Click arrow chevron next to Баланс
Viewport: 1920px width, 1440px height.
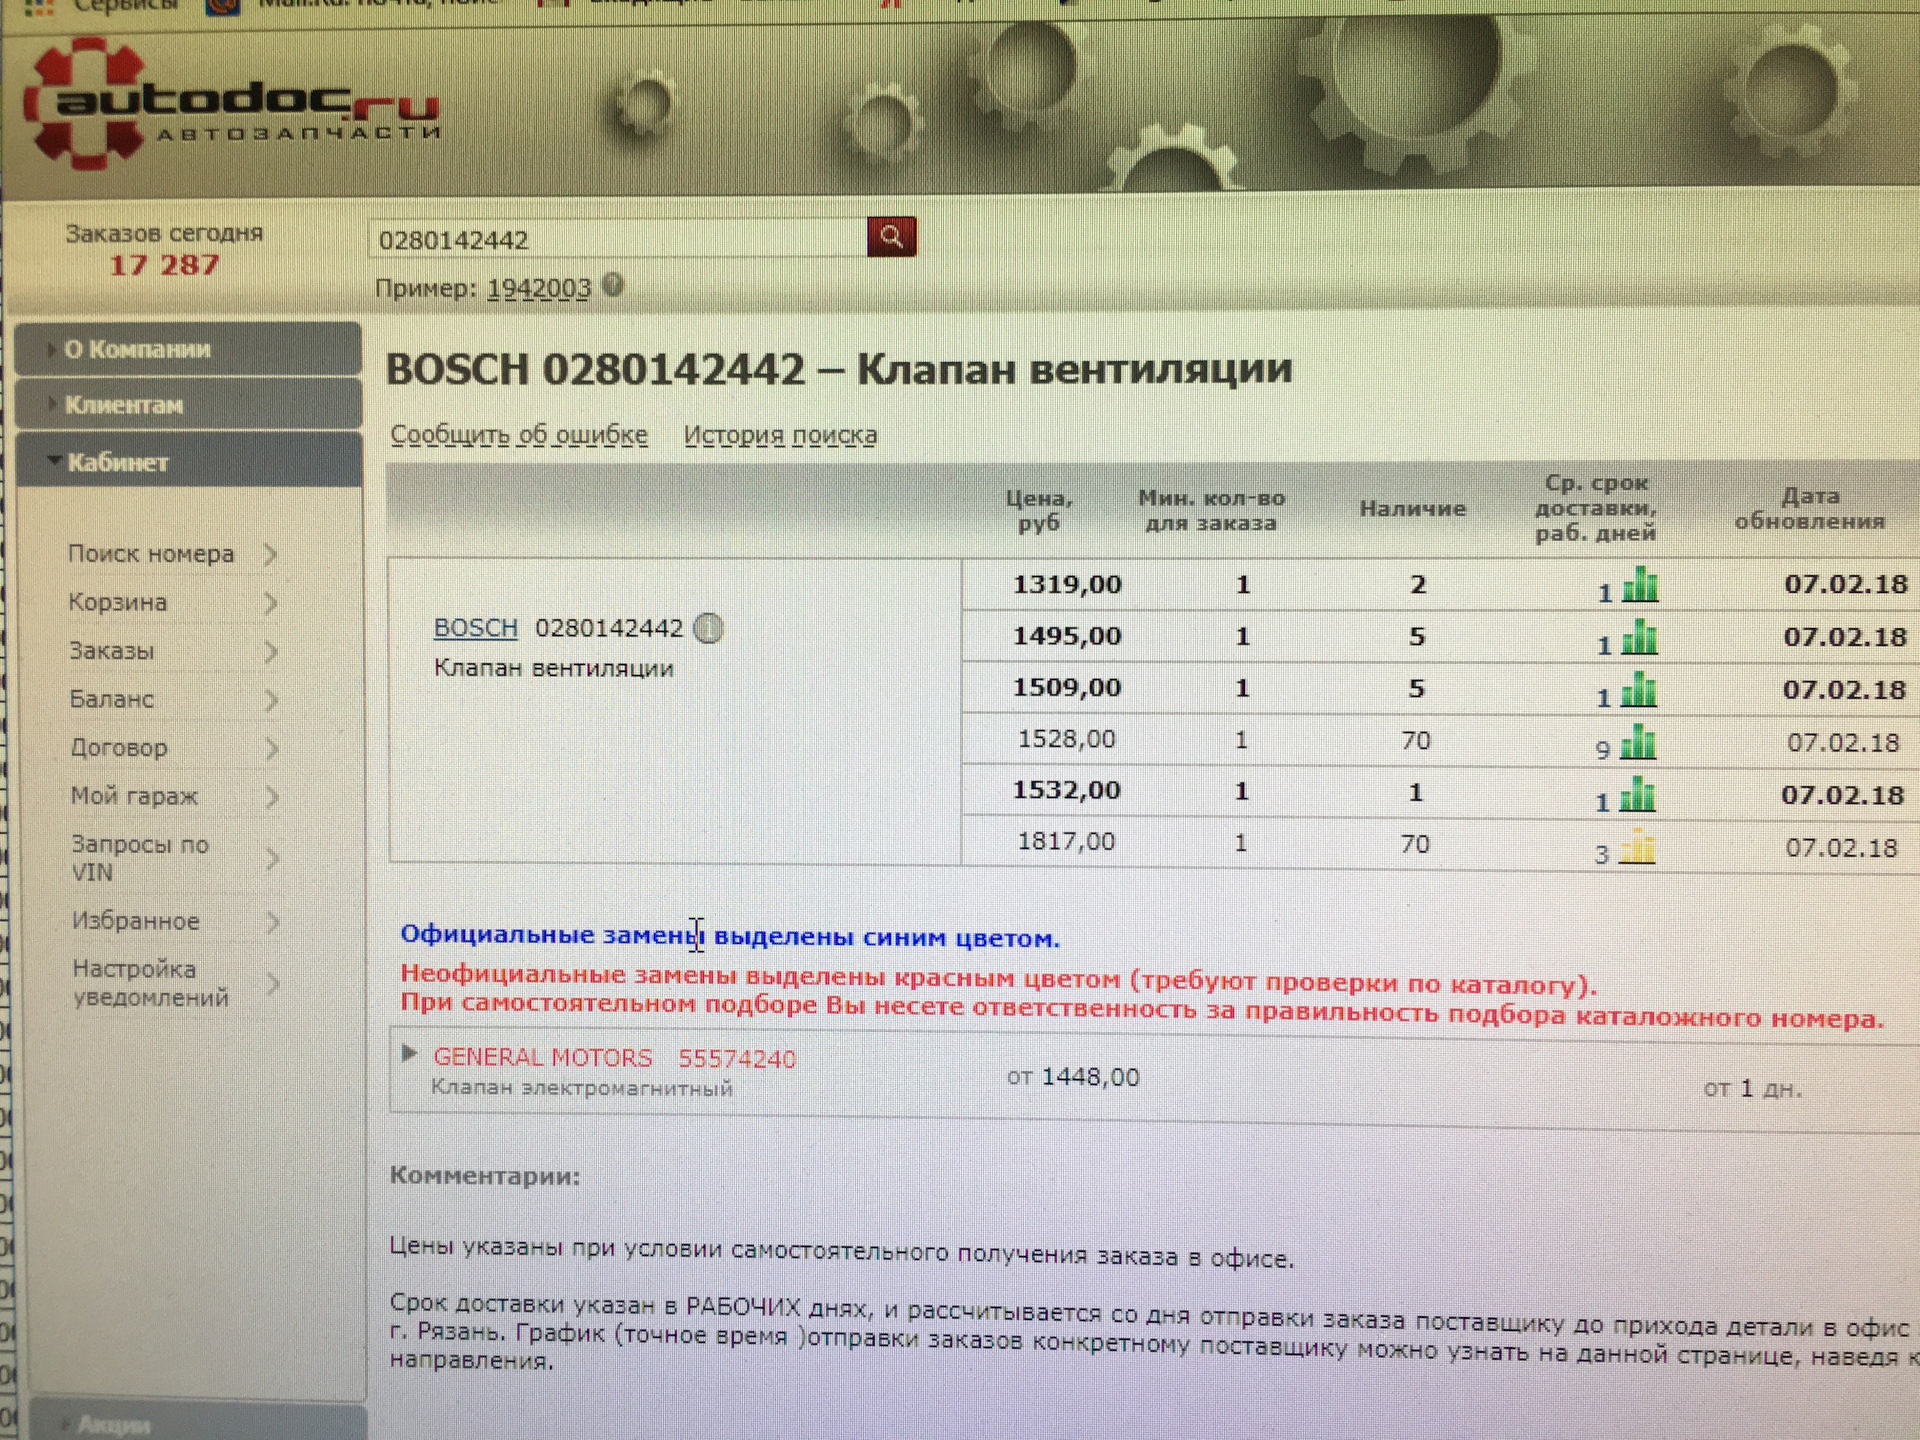pyautogui.click(x=271, y=700)
